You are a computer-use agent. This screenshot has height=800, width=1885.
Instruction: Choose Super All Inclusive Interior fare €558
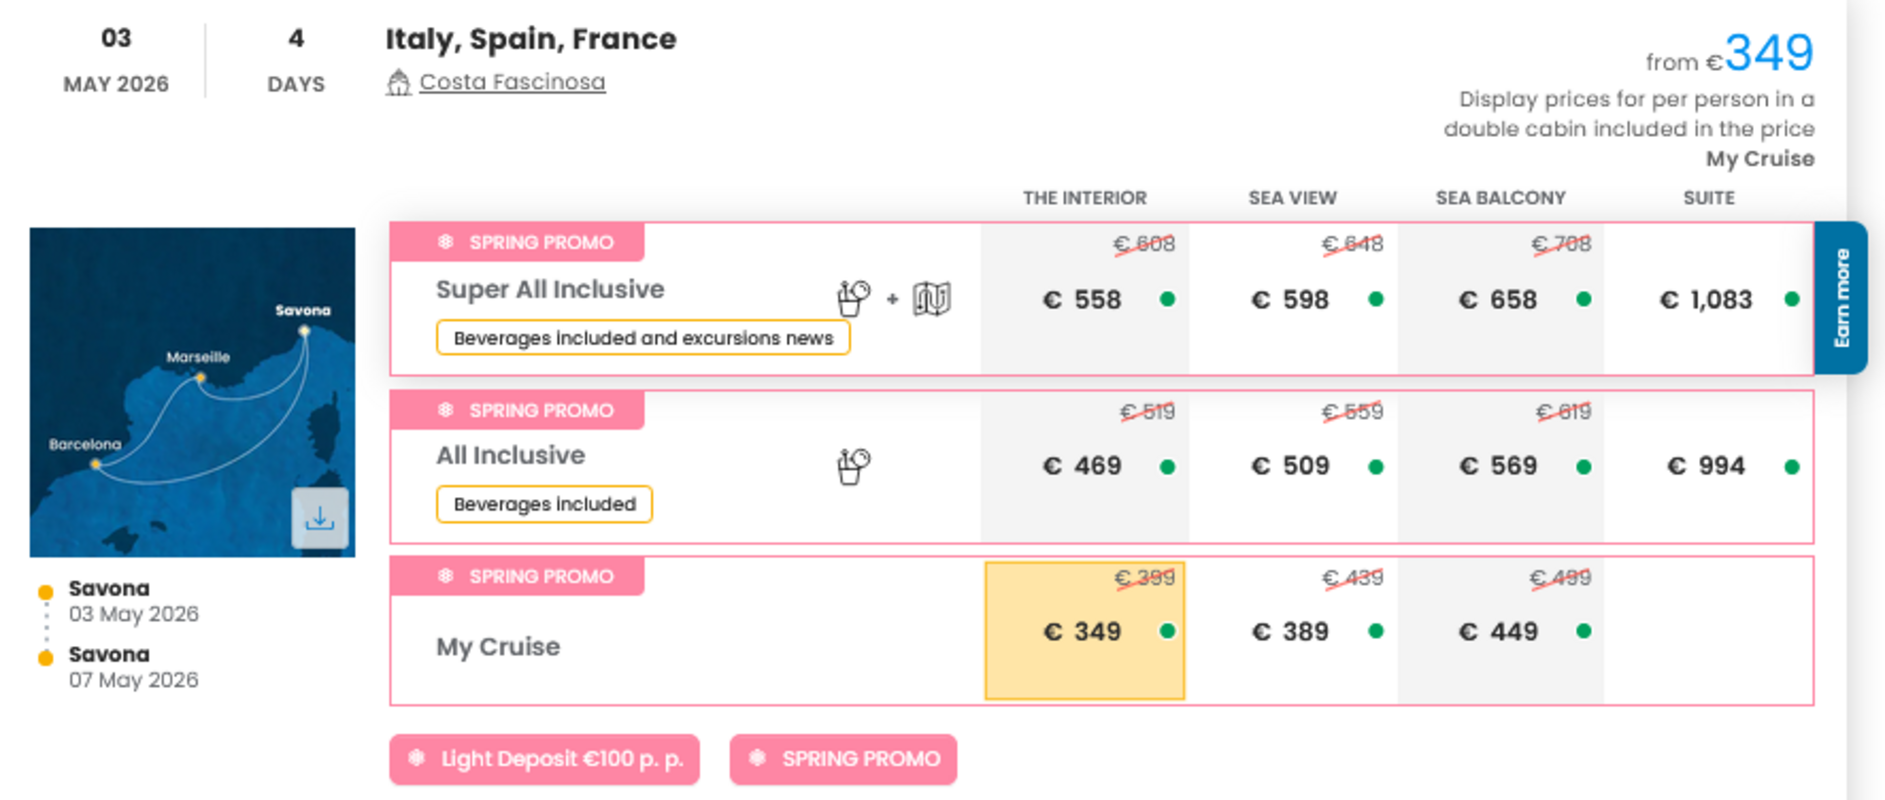click(x=1083, y=299)
